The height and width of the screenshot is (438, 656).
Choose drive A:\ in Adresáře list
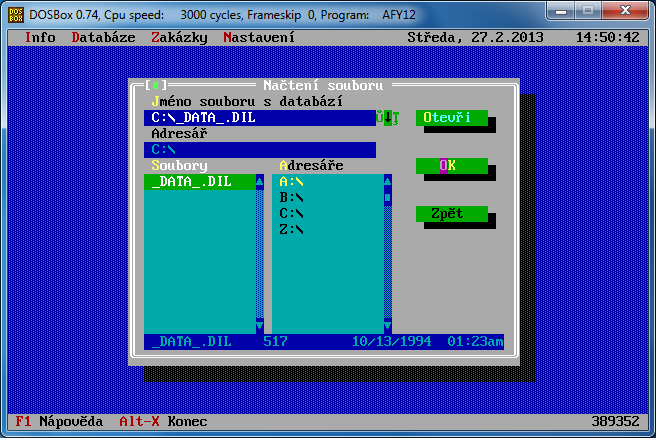tap(292, 182)
